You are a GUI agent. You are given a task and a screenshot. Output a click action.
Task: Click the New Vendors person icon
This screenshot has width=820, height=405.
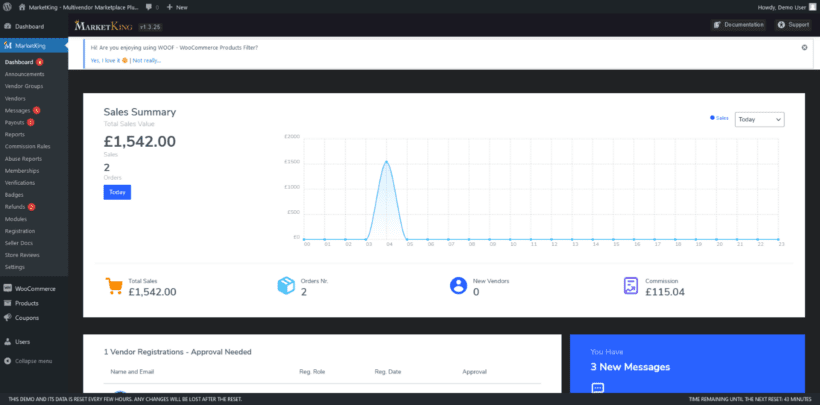point(458,286)
